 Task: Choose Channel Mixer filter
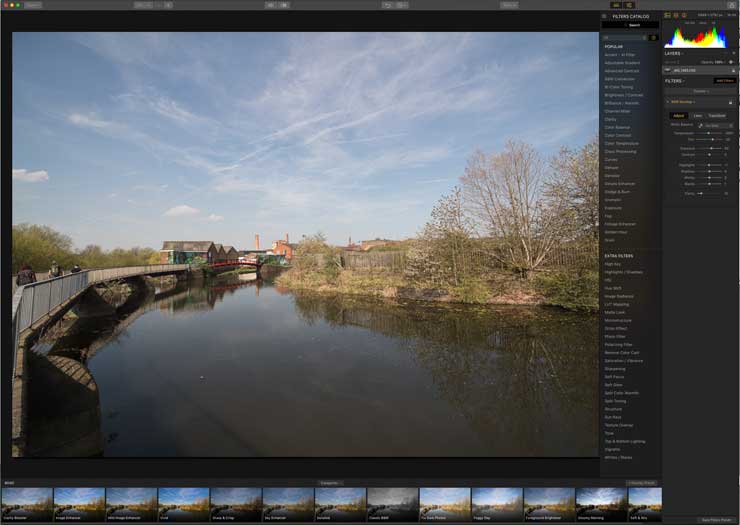coord(617,111)
